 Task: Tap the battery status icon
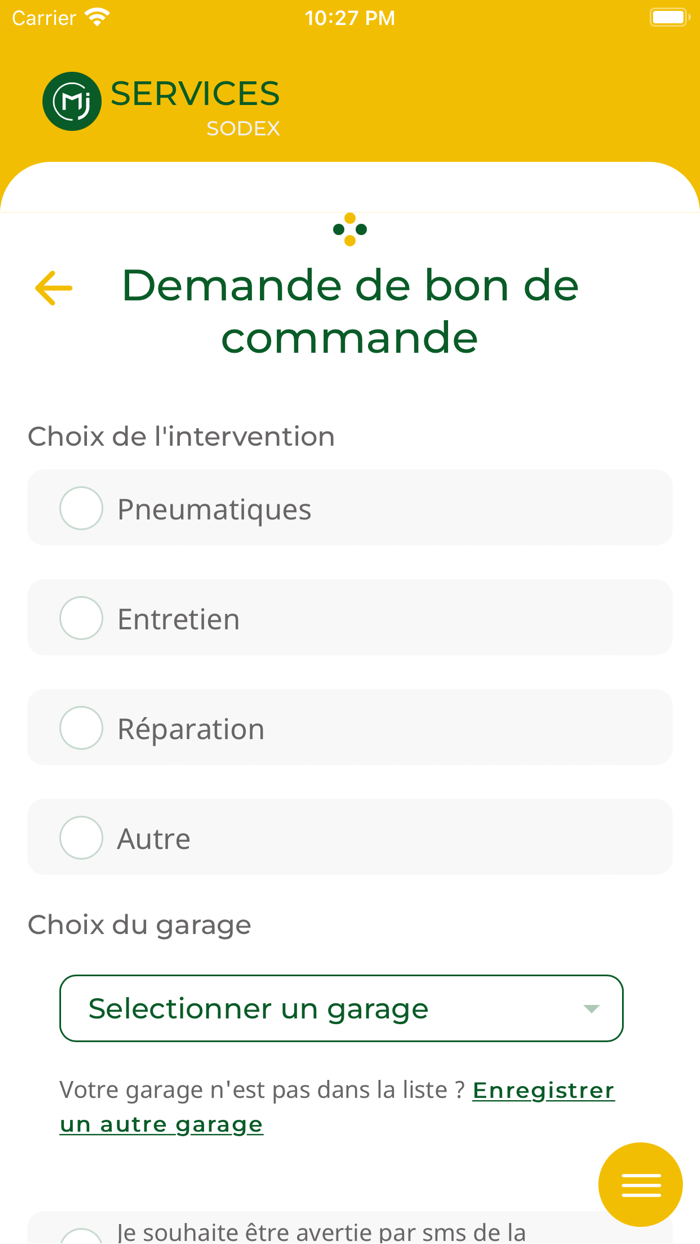(x=667, y=18)
